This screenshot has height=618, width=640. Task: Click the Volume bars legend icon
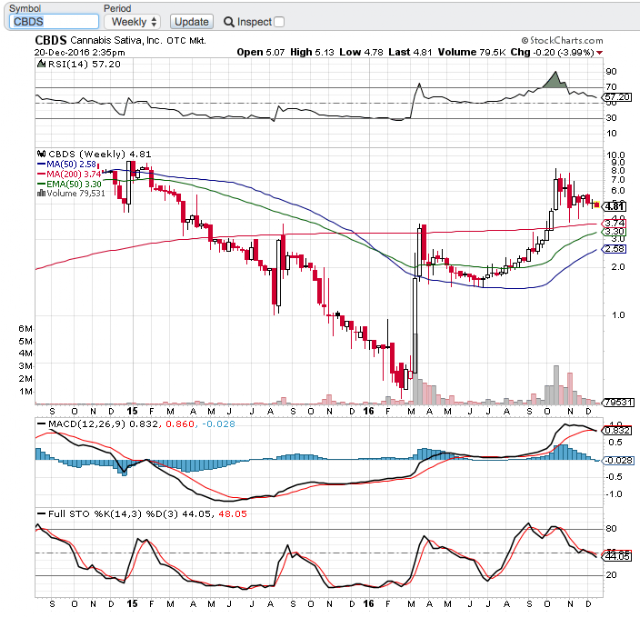pyautogui.click(x=41, y=193)
